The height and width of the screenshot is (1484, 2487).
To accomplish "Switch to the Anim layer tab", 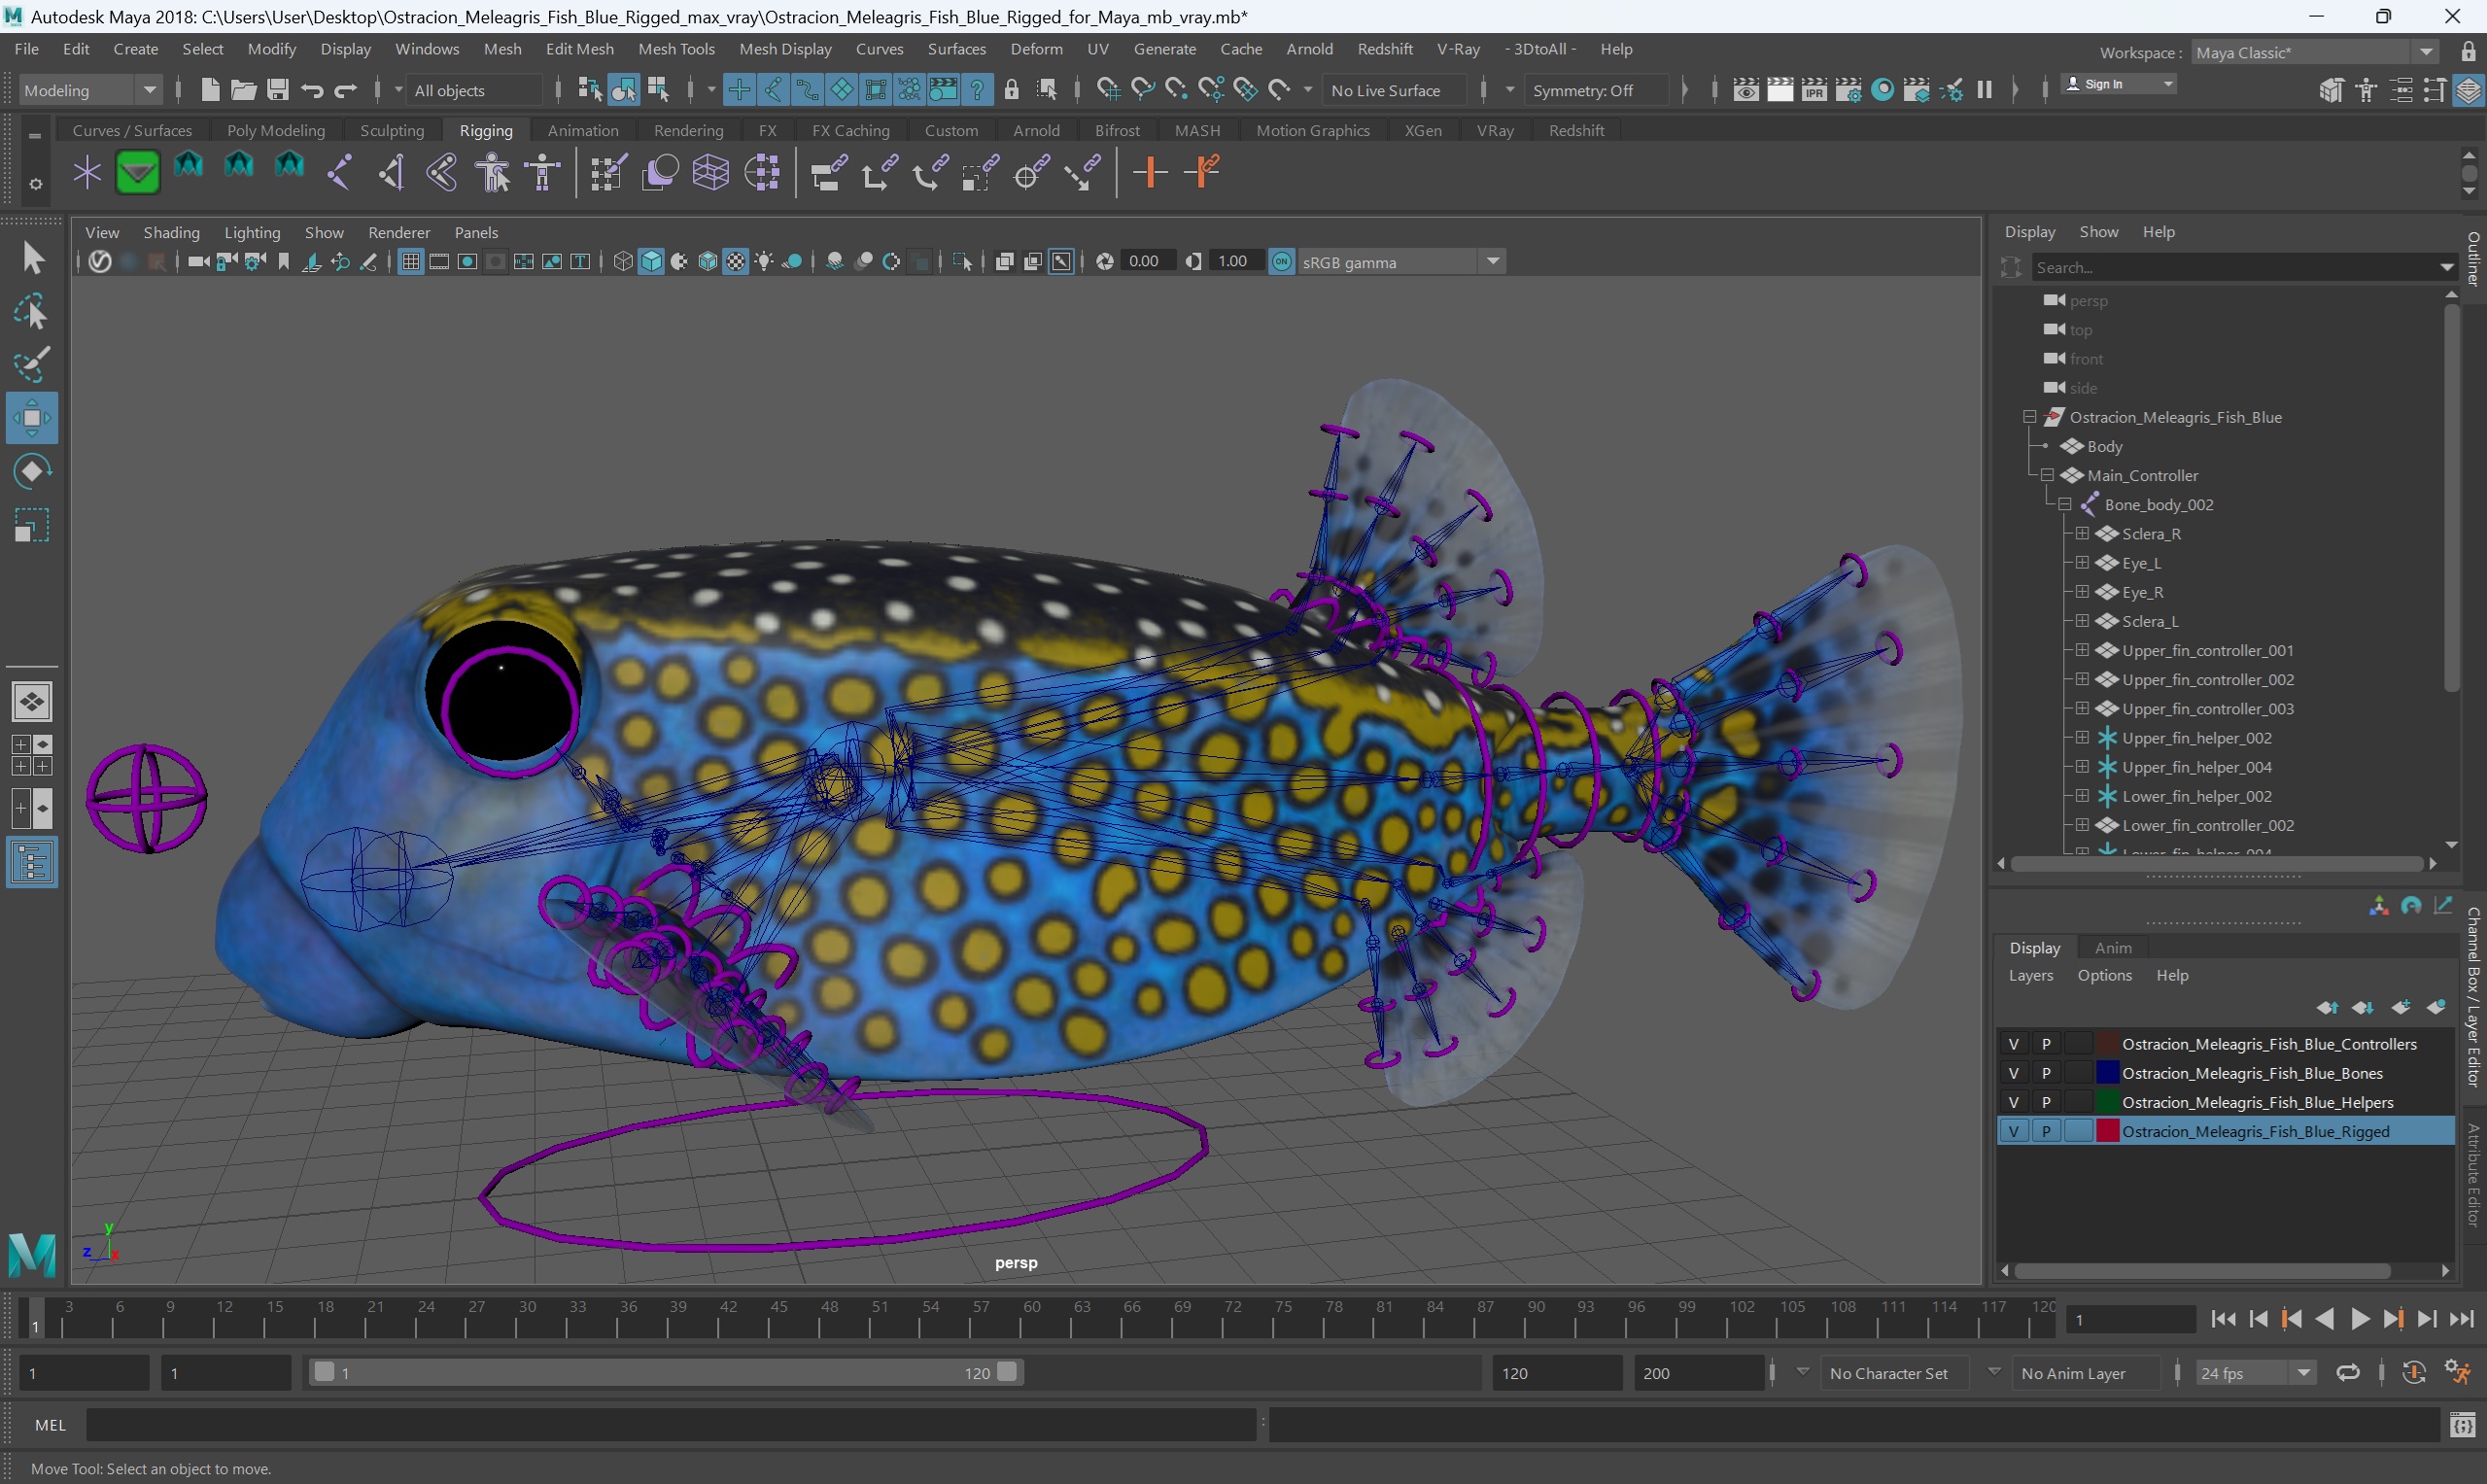I will 2113,948.
